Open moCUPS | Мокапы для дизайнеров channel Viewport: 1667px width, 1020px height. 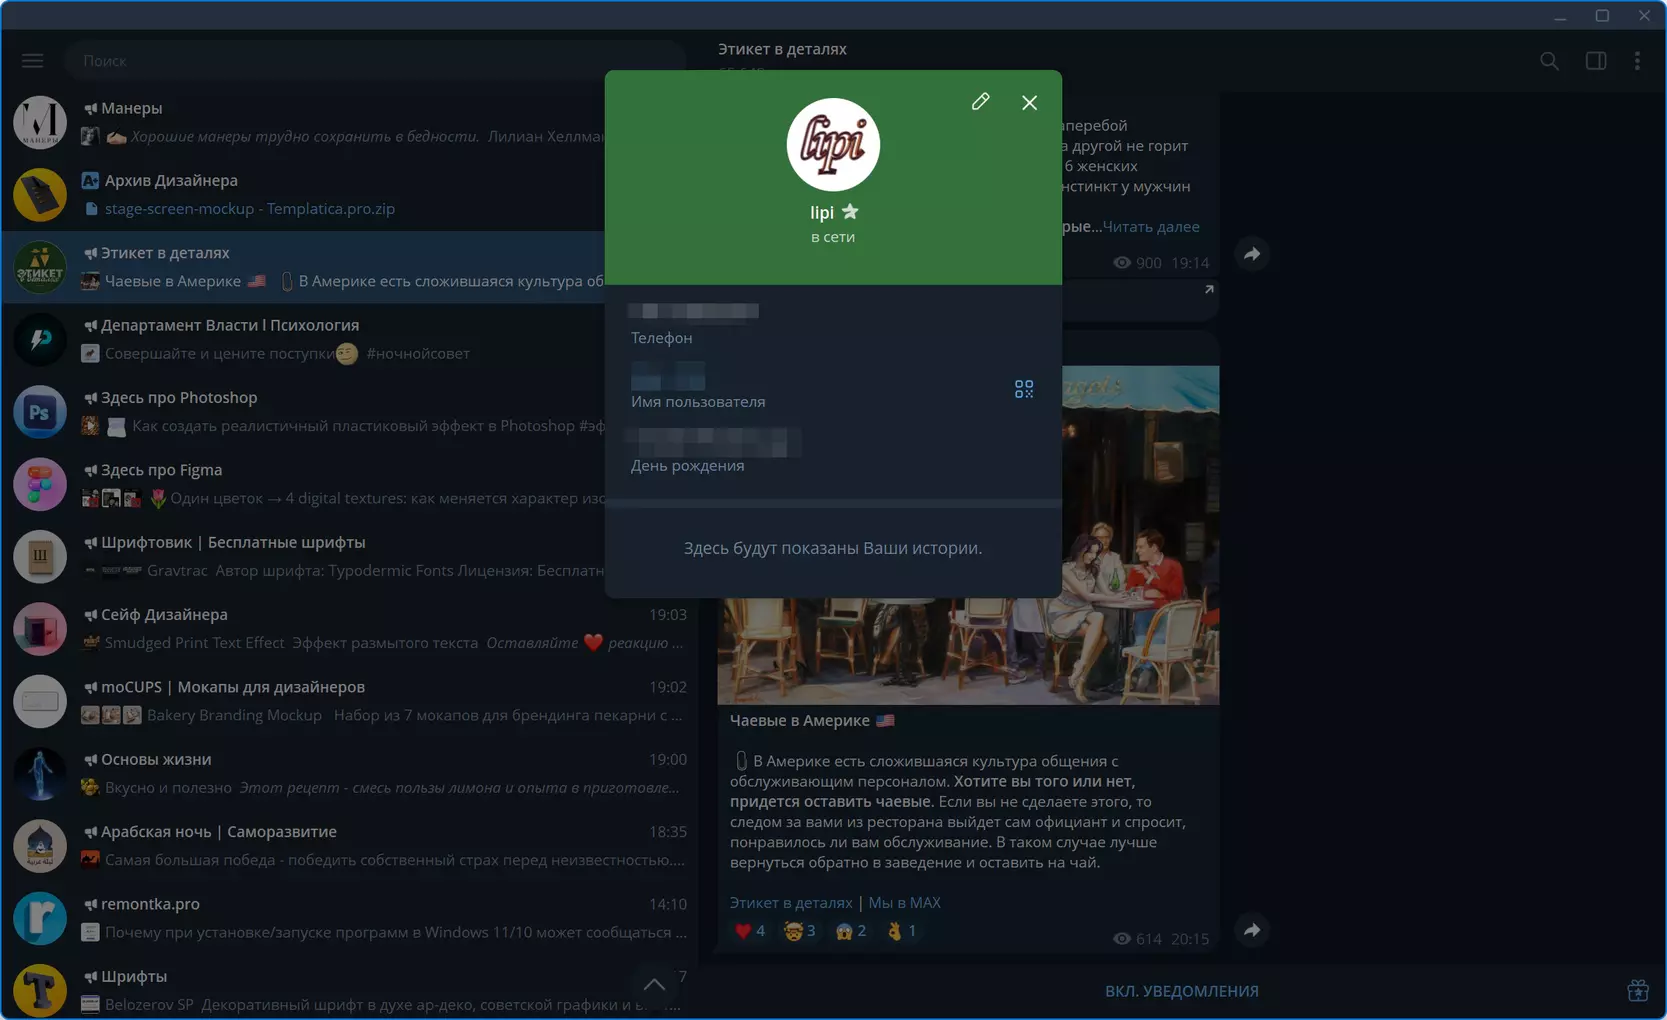click(x=348, y=701)
